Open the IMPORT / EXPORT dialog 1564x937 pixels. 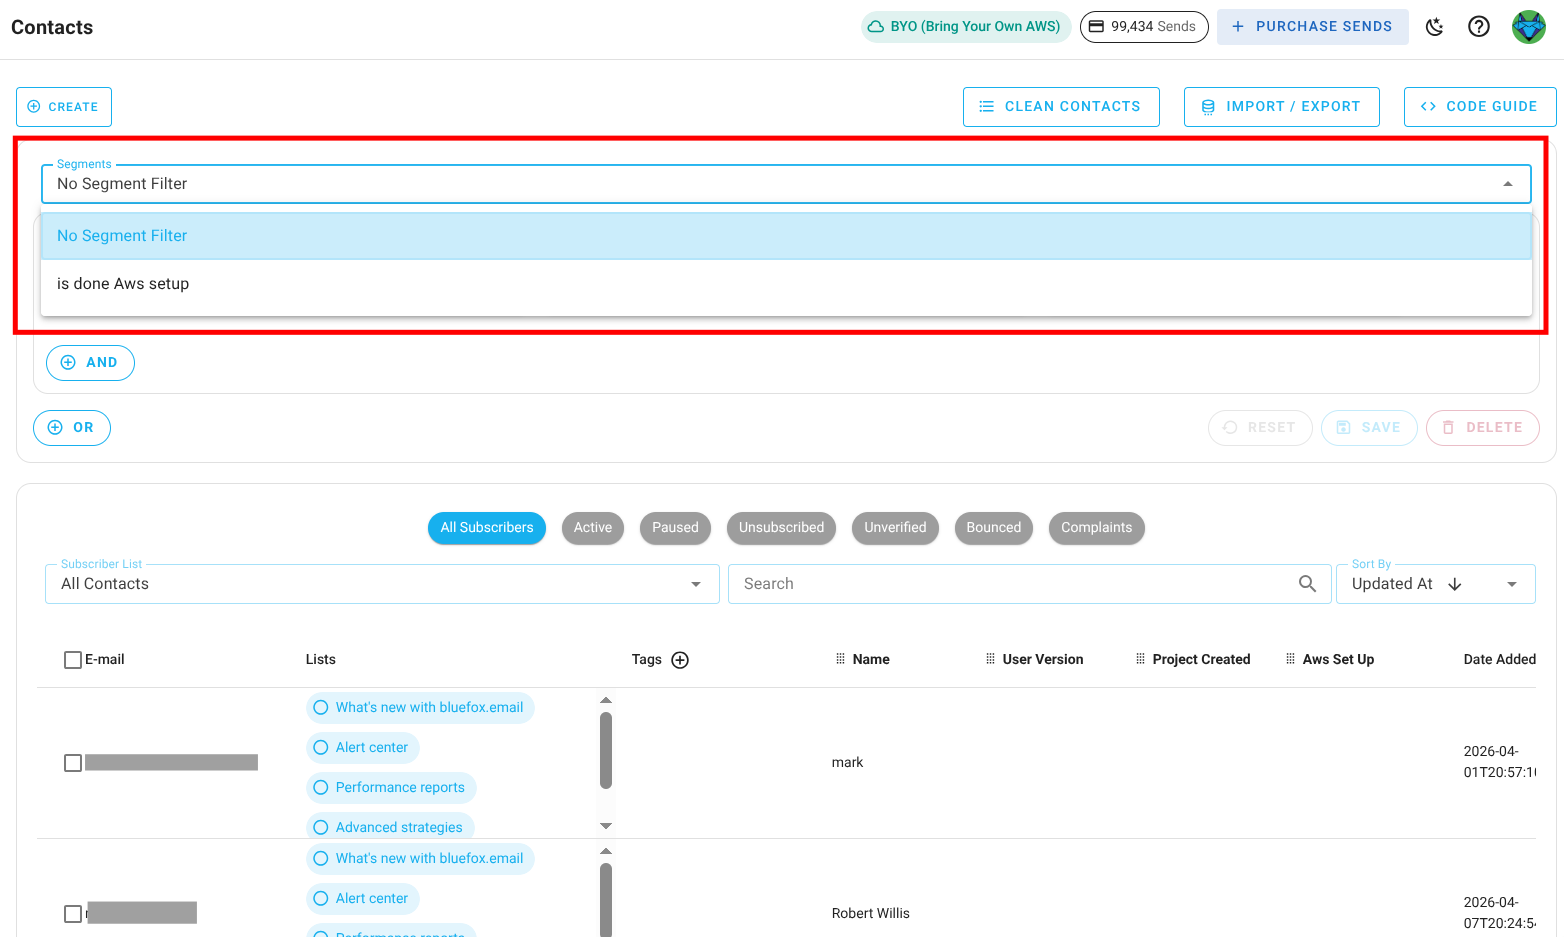(x=1281, y=106)
